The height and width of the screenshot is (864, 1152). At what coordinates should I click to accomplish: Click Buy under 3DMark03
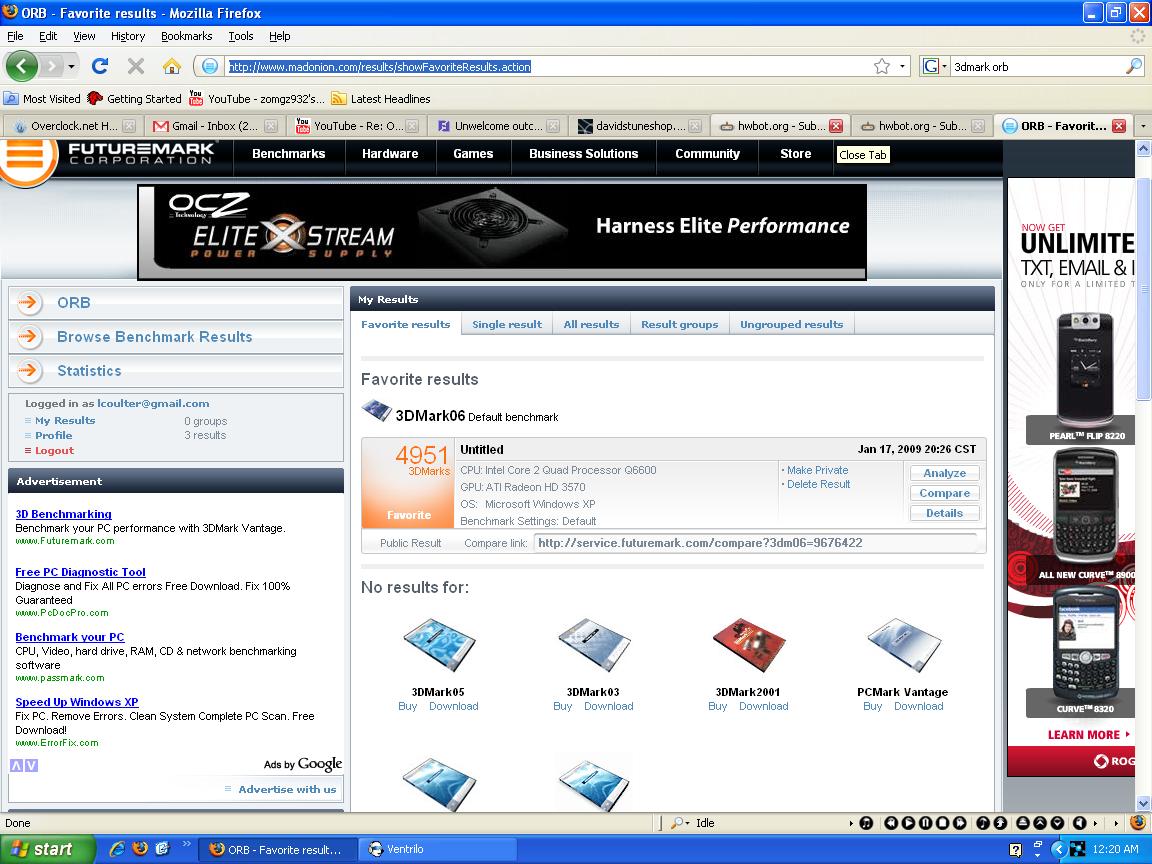[x=562, y=706]
